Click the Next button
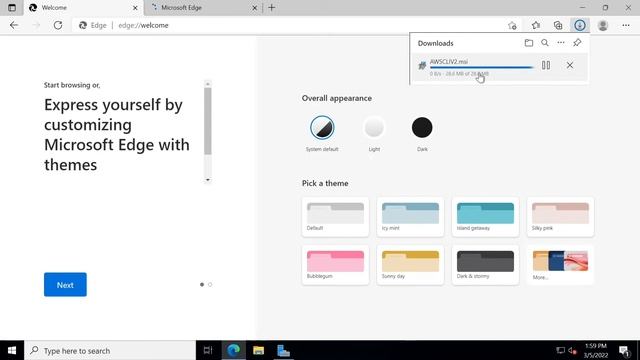Image resolution: width=640 pixels, height=360 pixels. point(65,284)
